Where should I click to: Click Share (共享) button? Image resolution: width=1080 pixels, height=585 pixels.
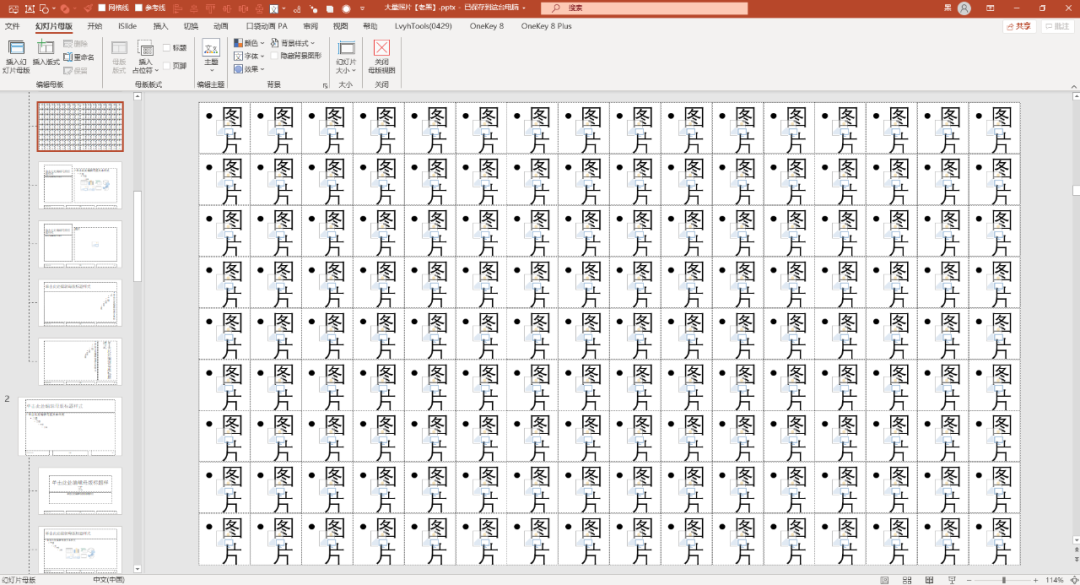[1019, 26]
